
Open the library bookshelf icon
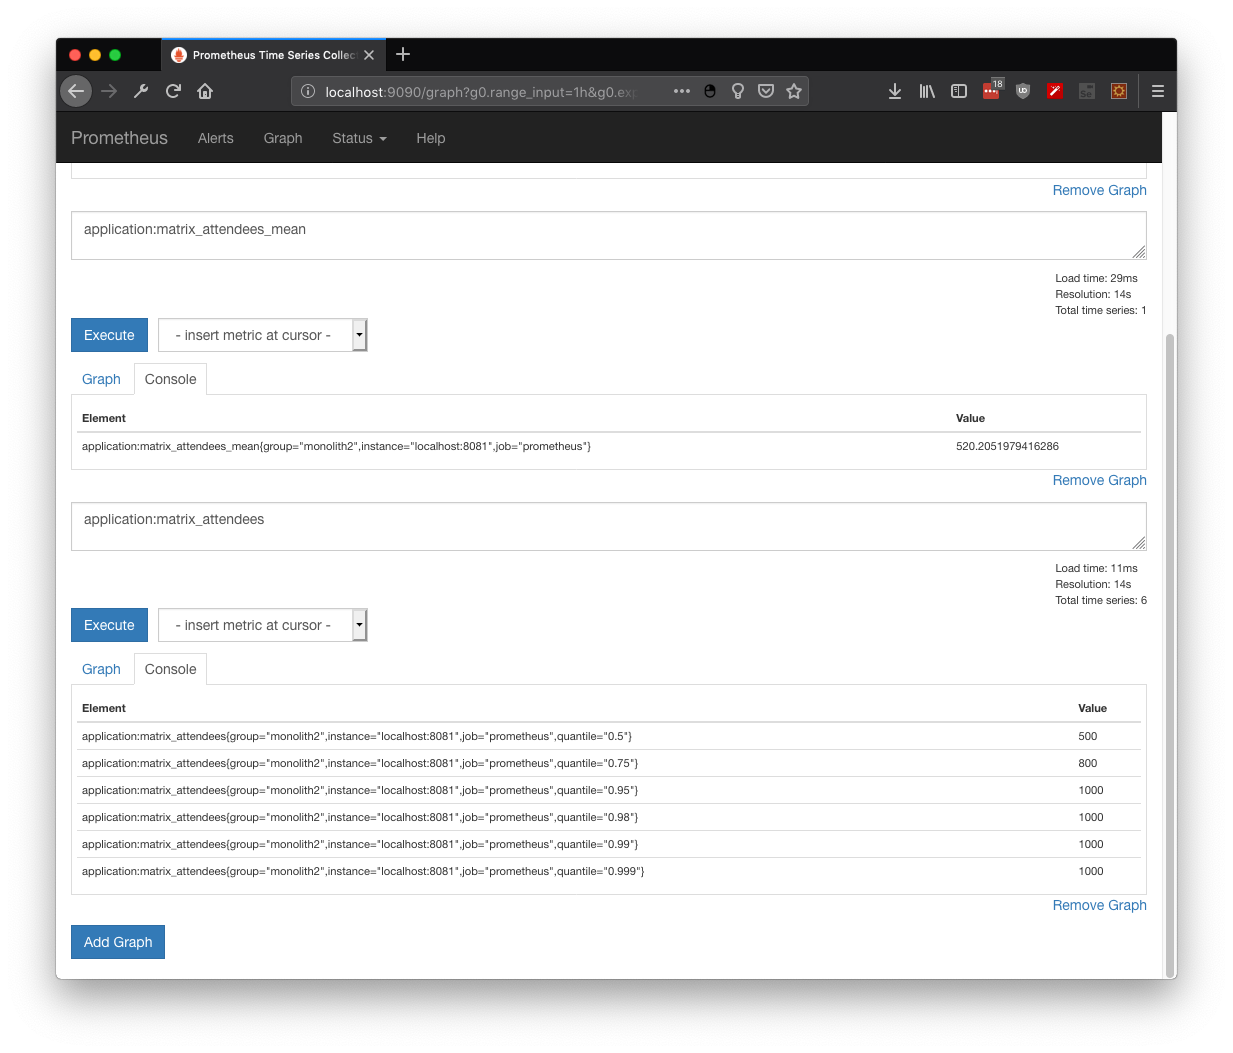click(927, 91)
